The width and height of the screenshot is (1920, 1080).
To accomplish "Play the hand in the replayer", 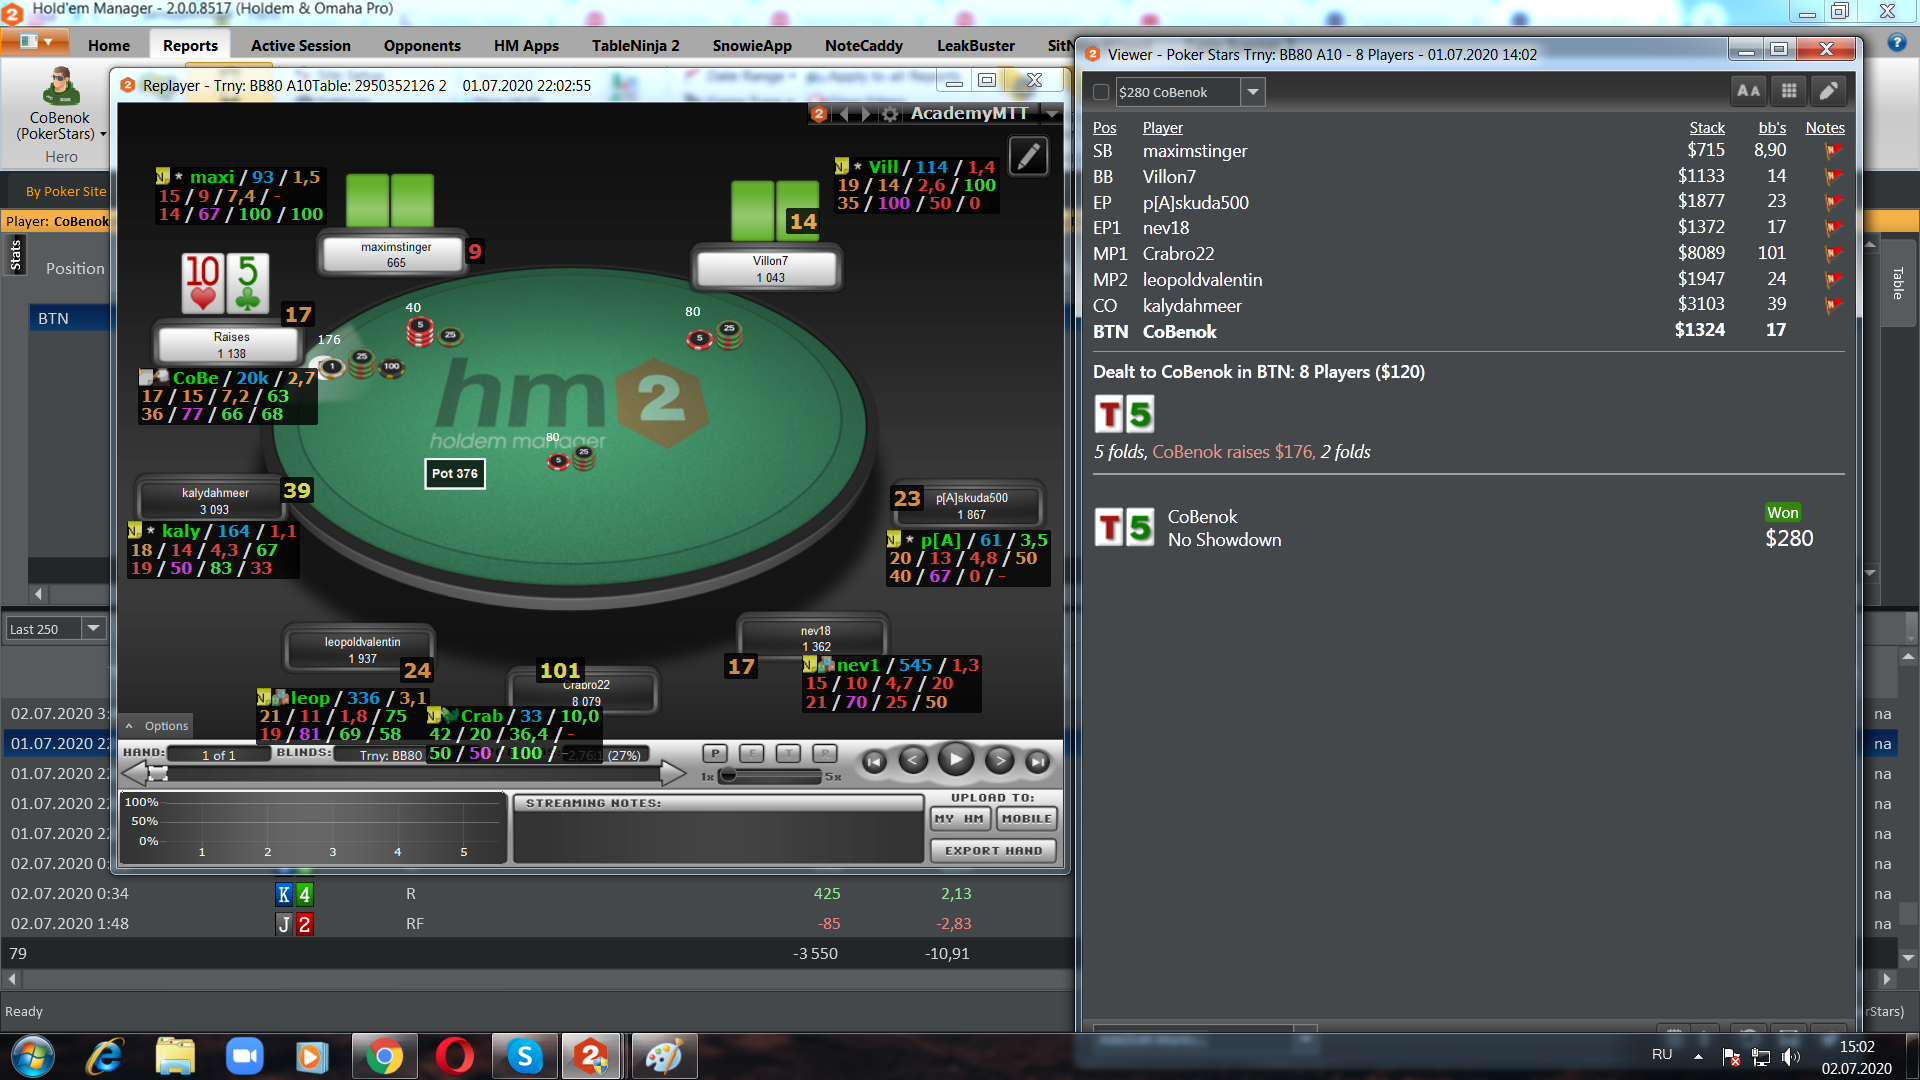I will point(956,760).
